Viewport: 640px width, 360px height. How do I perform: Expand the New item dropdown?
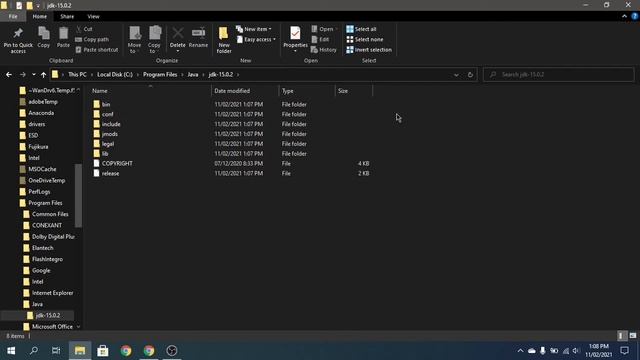click(253, 29)
